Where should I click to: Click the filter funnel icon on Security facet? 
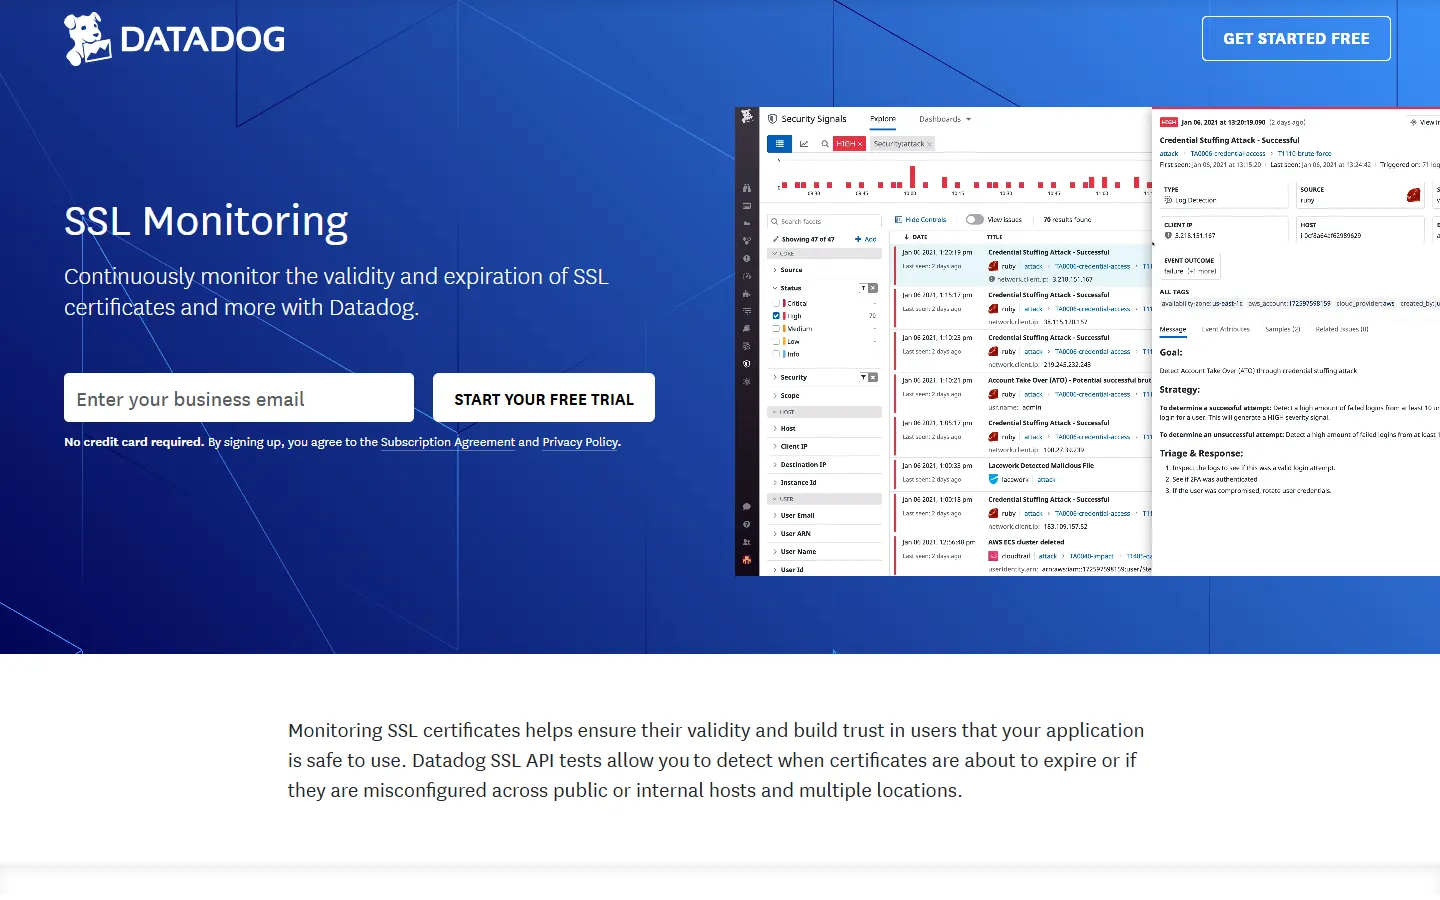click(x=863, y=377)
